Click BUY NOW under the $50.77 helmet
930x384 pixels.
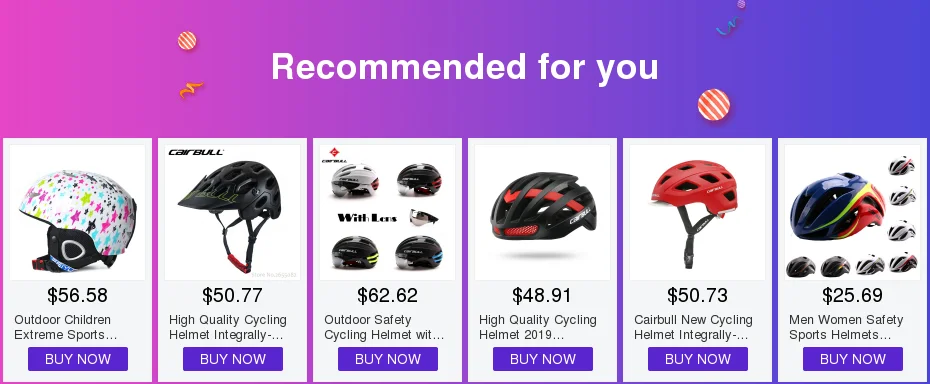tap(232, 359)
